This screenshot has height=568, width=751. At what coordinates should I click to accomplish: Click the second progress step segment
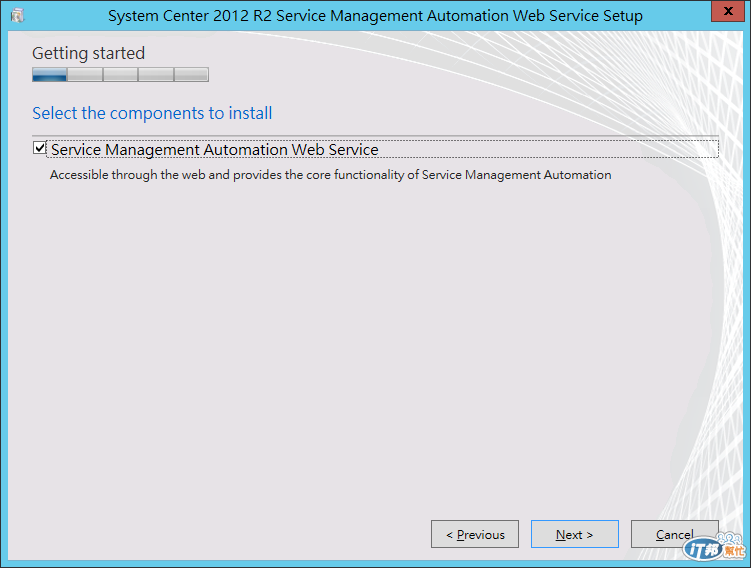(x=85, y=74)
